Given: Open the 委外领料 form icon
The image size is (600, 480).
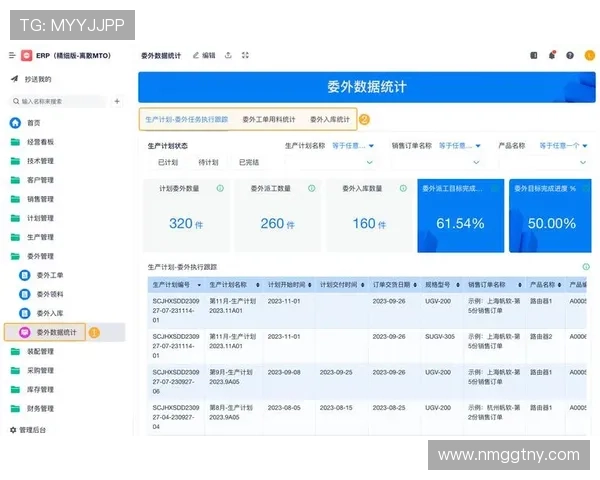Looking at the screenshot, I should pos(25,294).
